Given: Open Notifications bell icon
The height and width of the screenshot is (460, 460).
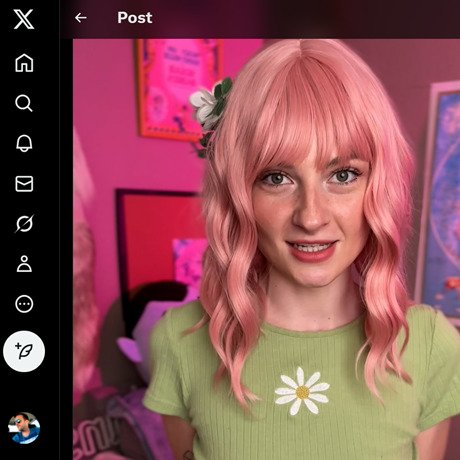Looking at the screenshot, I should click(24, 143).
